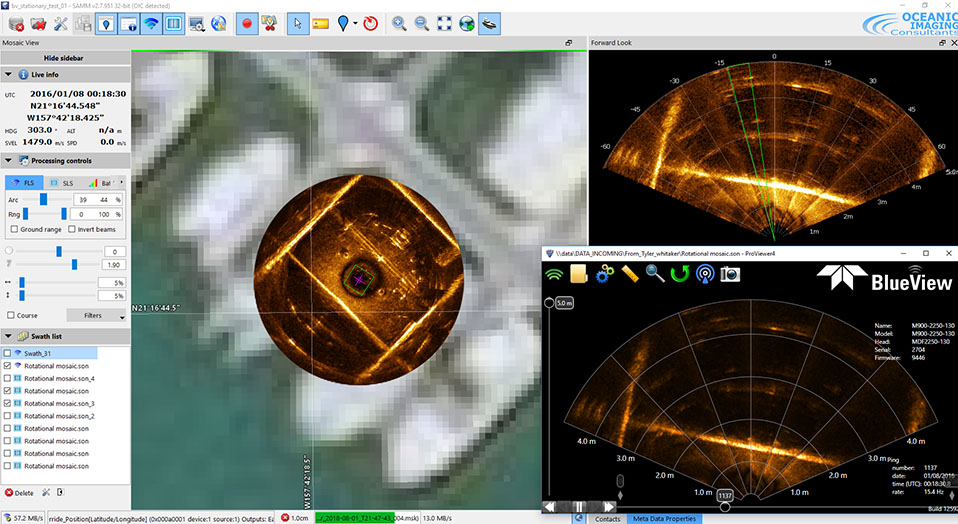Undock the Forward Look panel
The image size is (958, 524).
[942, 43]
